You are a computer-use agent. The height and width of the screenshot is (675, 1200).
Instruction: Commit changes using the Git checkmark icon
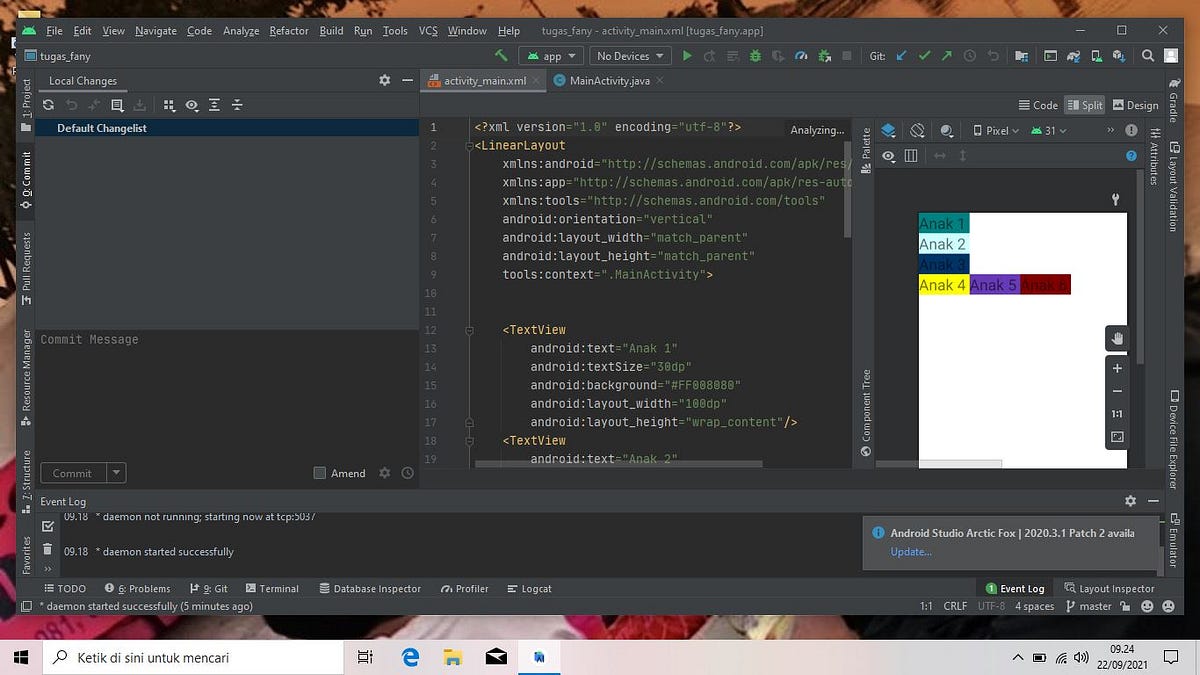click(x=922, y=56)
